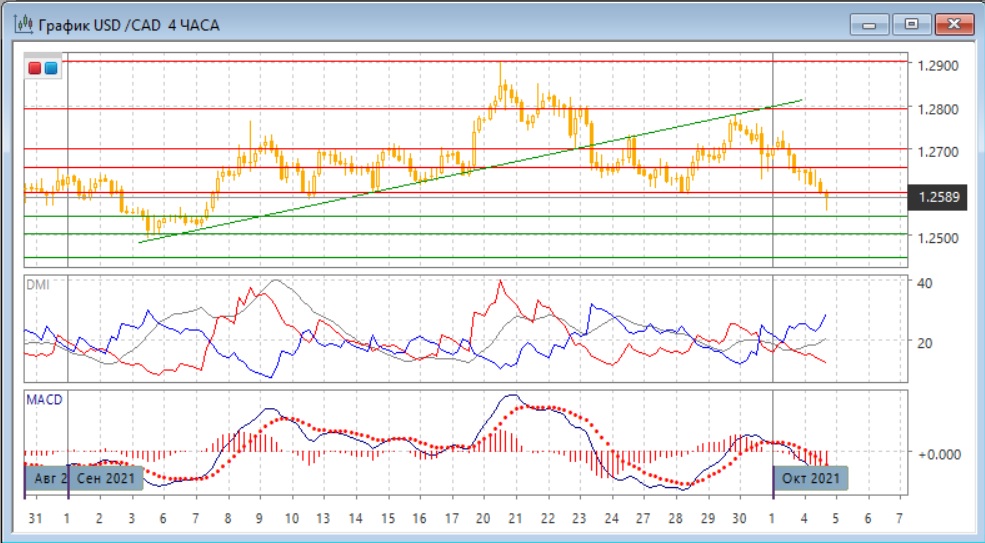Click the DMI scale value 40
This screenshot has width=985, height=543.
pyautogui.click(x=924, y=283)
